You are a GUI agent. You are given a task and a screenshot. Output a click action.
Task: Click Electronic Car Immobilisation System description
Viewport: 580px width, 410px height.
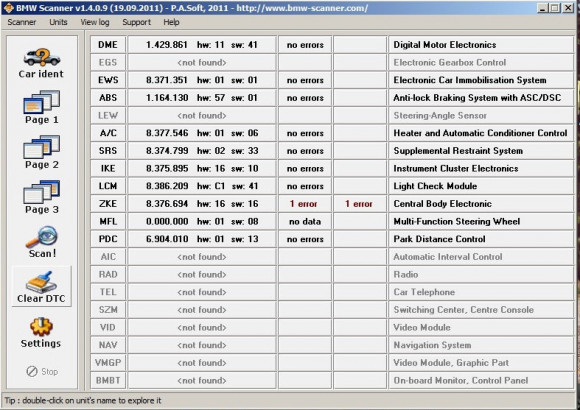[x=470, y=80]
